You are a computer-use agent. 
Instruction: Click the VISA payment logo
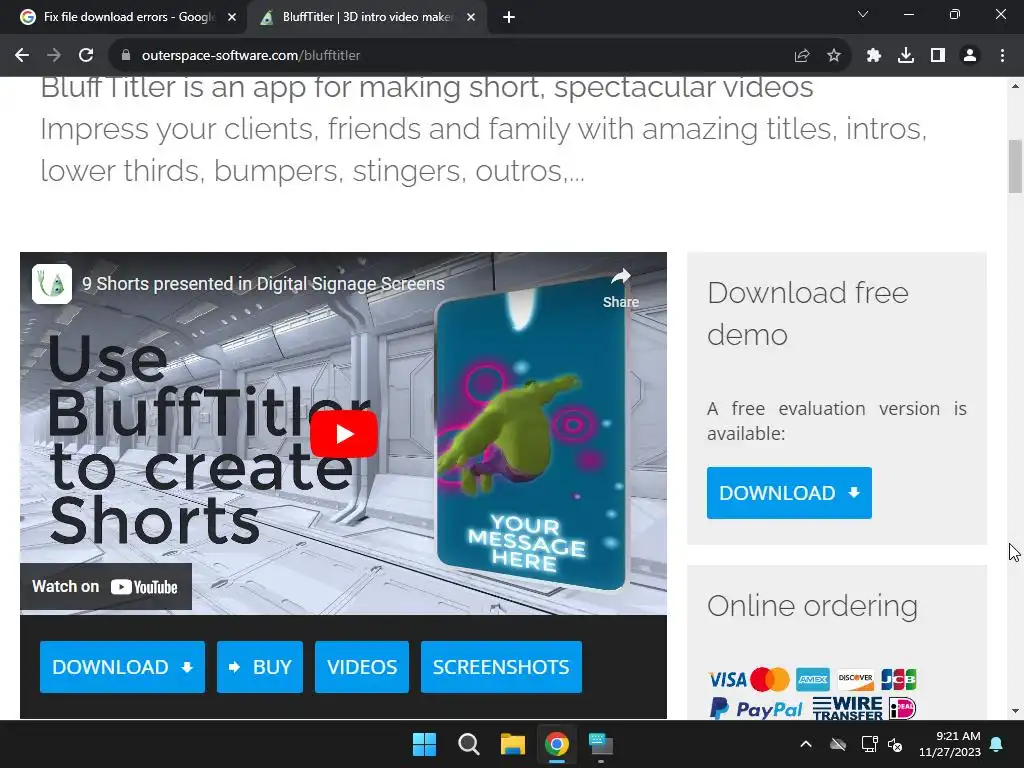pyautogui.click(x=727, y=680)
